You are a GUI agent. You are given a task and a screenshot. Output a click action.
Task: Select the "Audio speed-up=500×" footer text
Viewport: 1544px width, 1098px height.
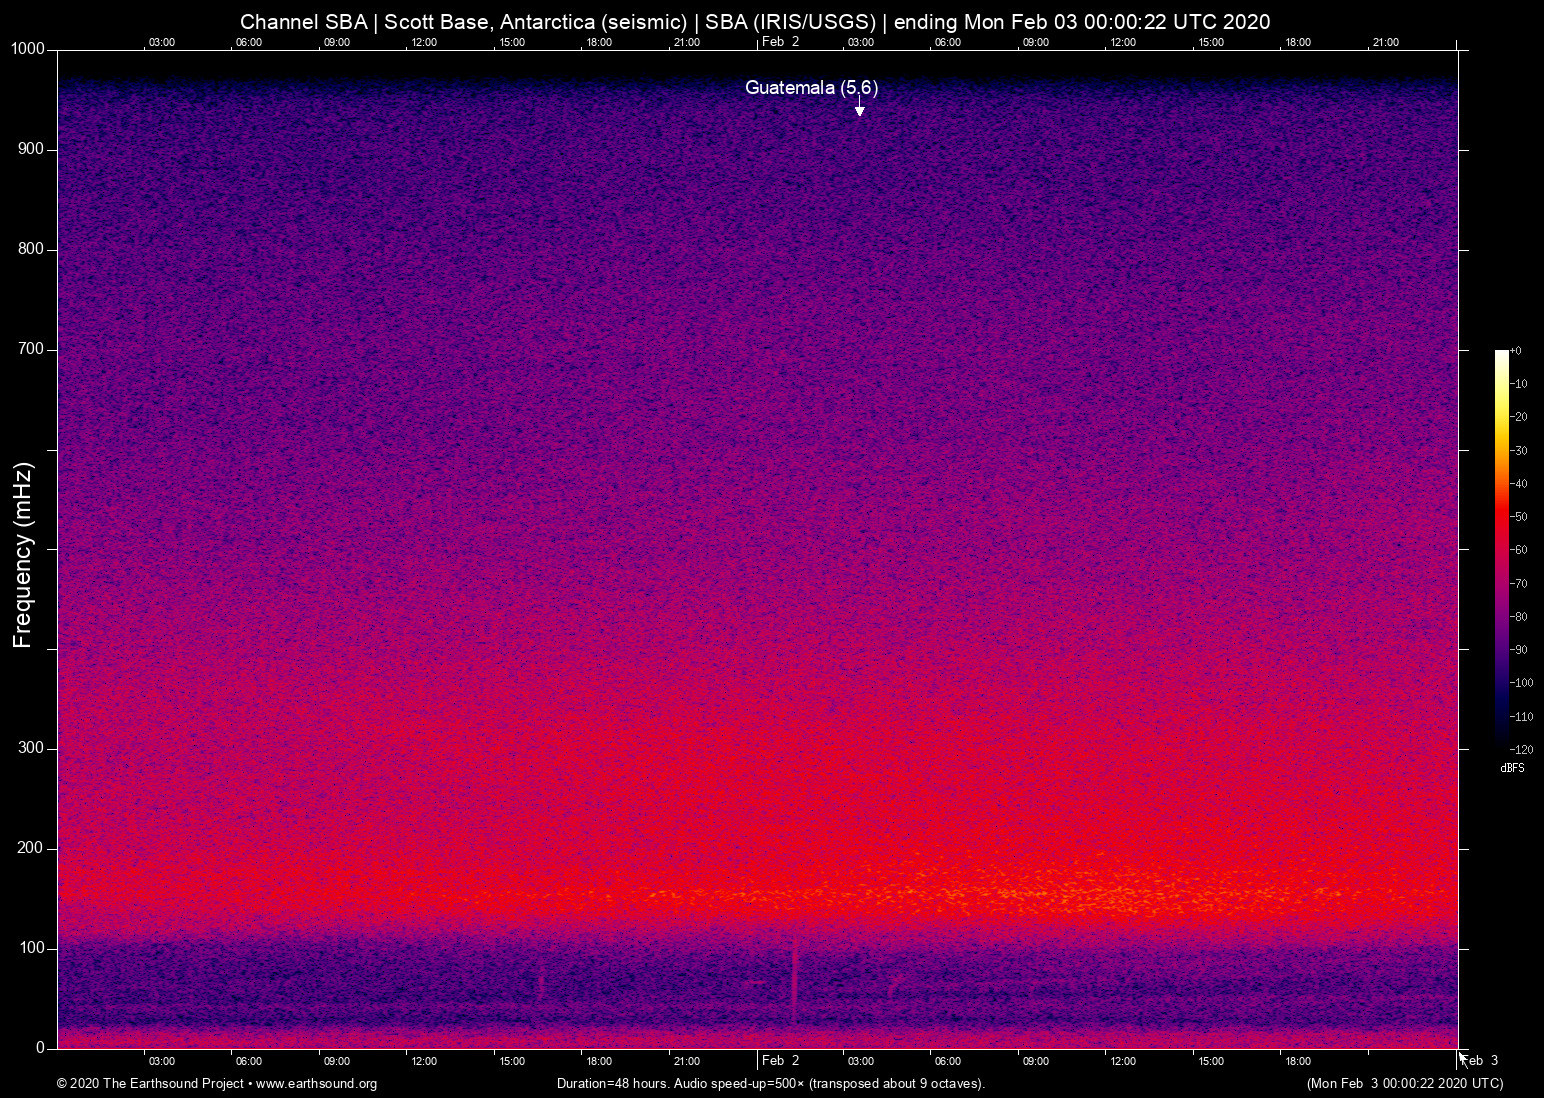tap(739, 1084)
